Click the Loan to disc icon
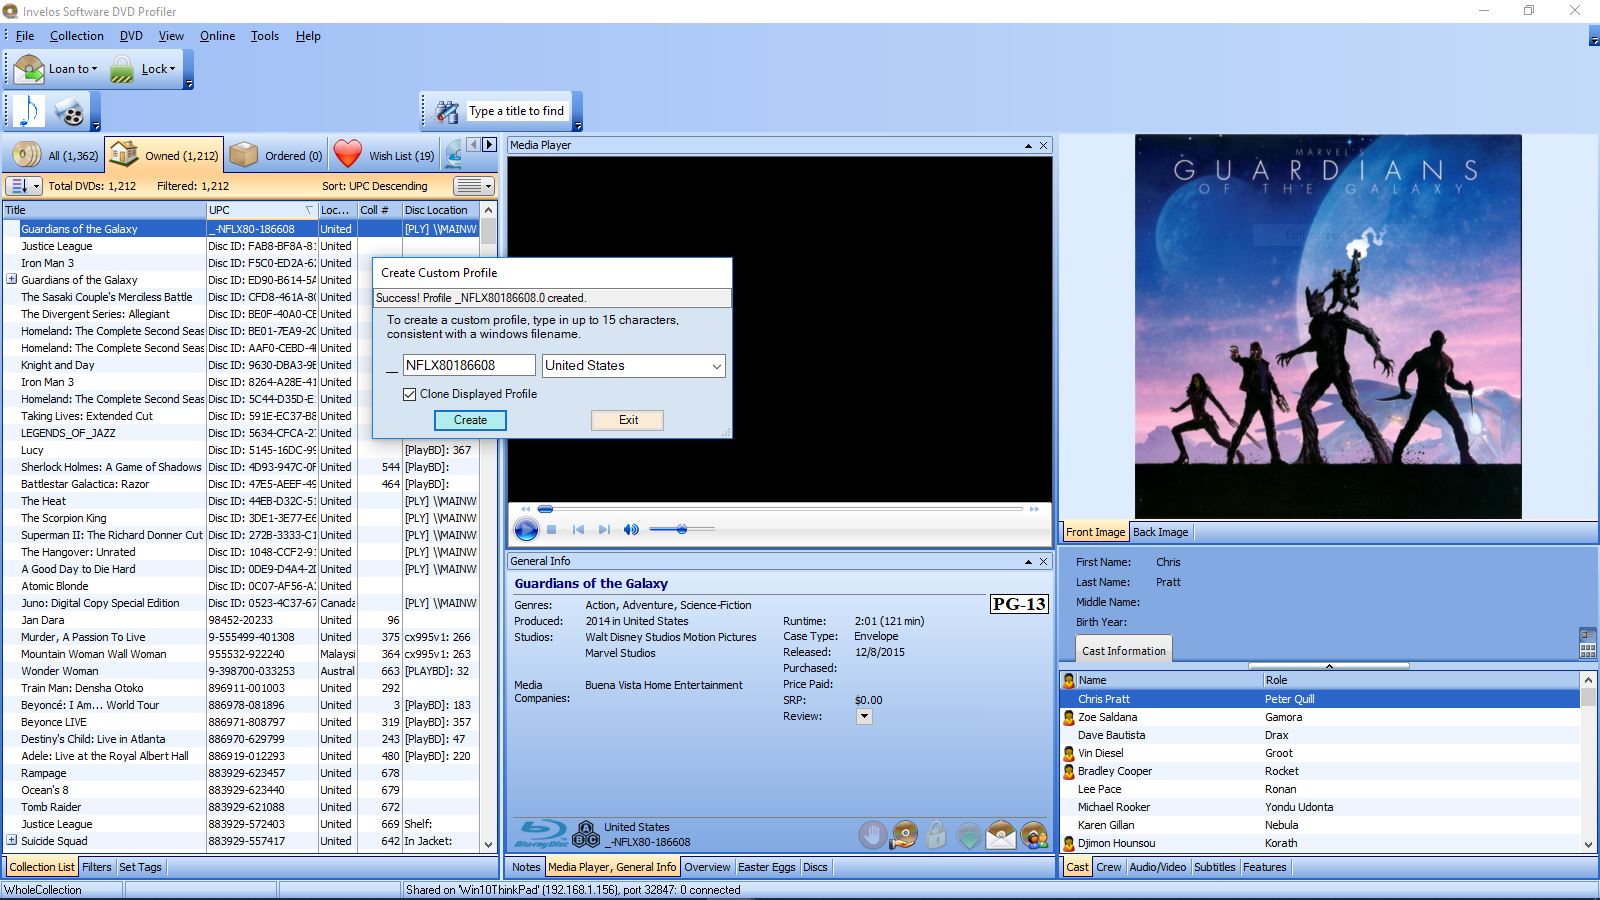 tap(29, 69)
